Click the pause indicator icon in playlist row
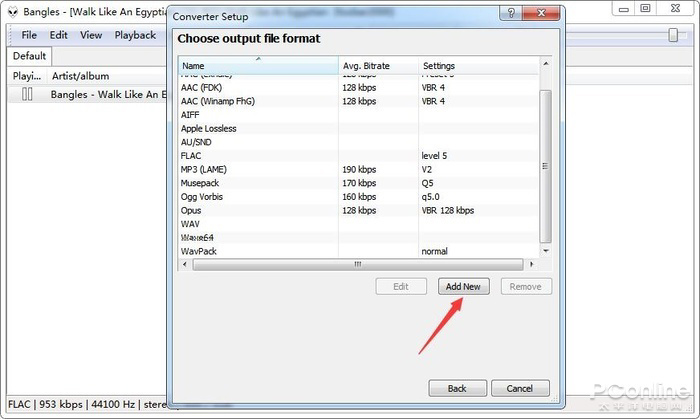Screen dimensions: 700x419 click(x=27, y=94)
